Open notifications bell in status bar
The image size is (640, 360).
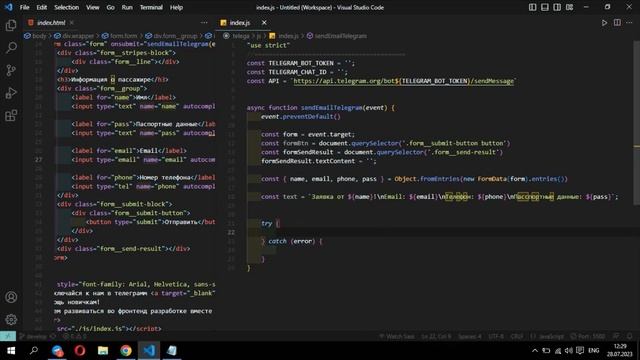point(629,336)
